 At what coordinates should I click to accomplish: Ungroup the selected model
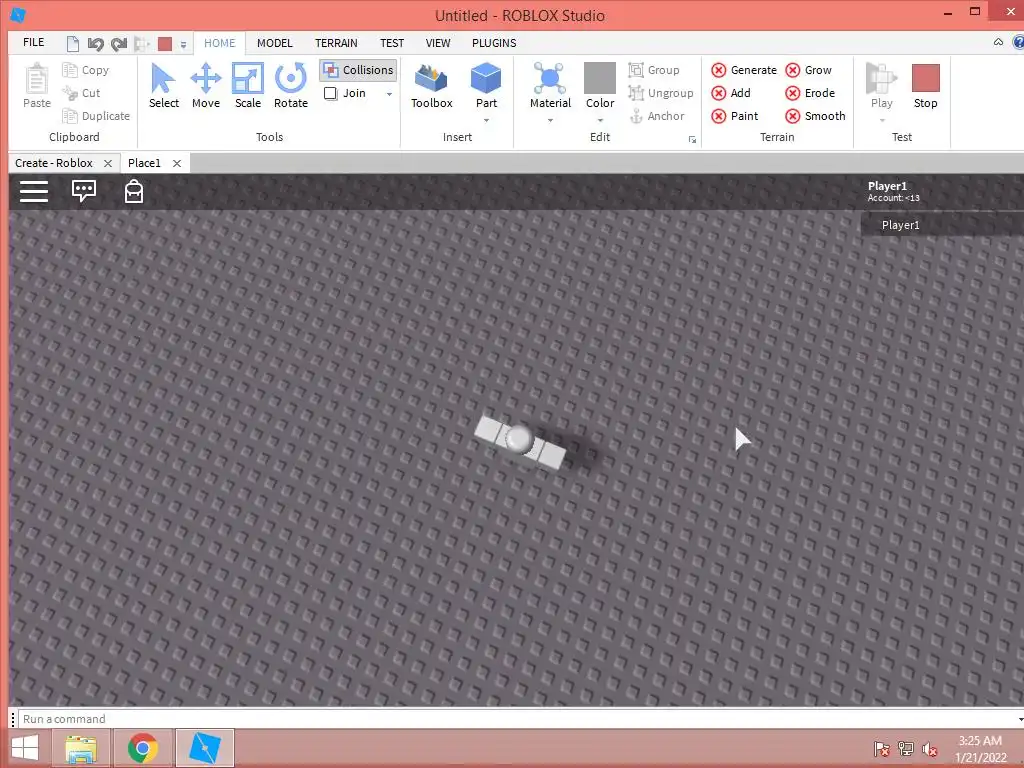[x=661, y=93]
